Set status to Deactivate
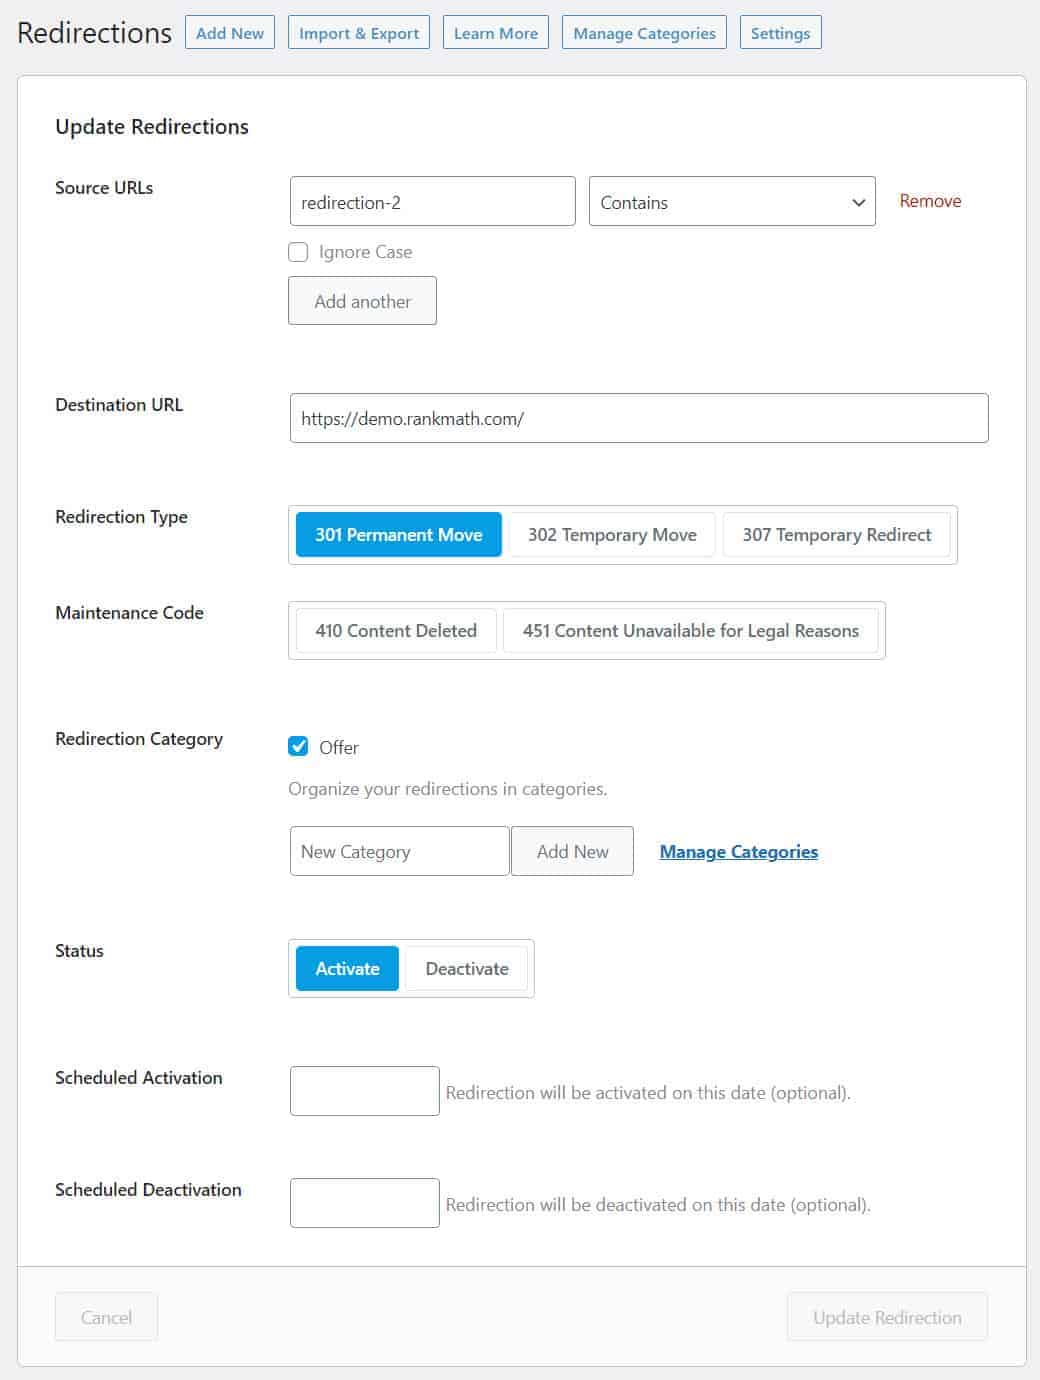 point(466,969)
